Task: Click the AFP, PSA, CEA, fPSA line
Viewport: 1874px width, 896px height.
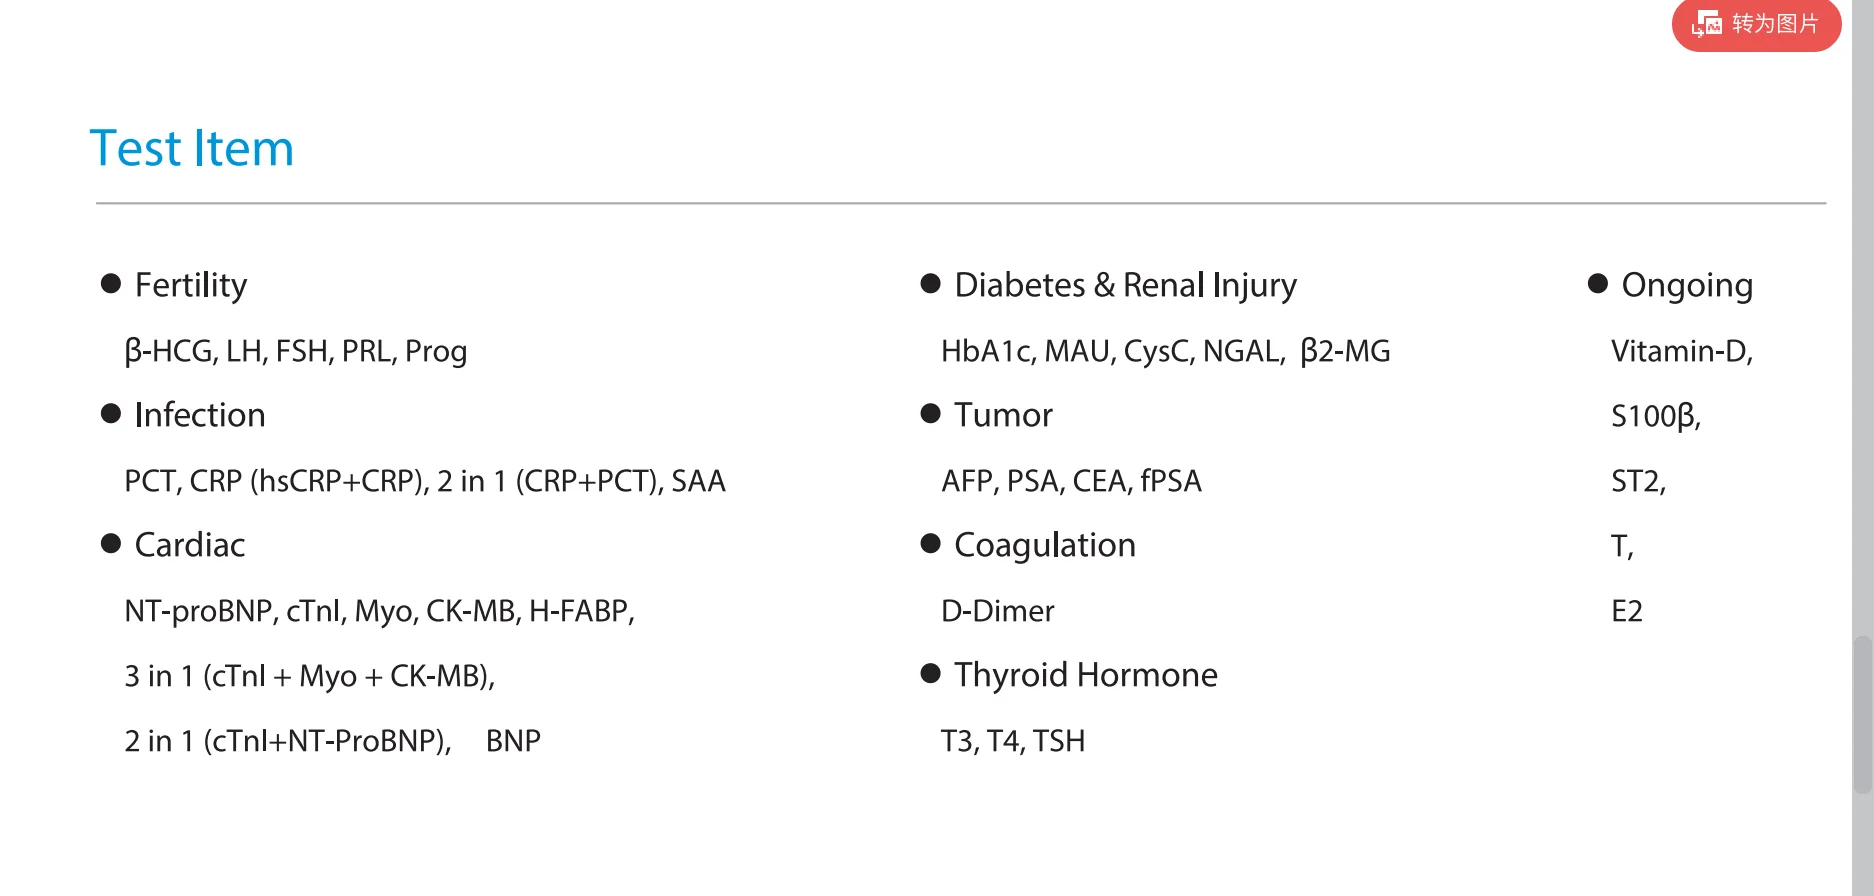Action: 1071,481
